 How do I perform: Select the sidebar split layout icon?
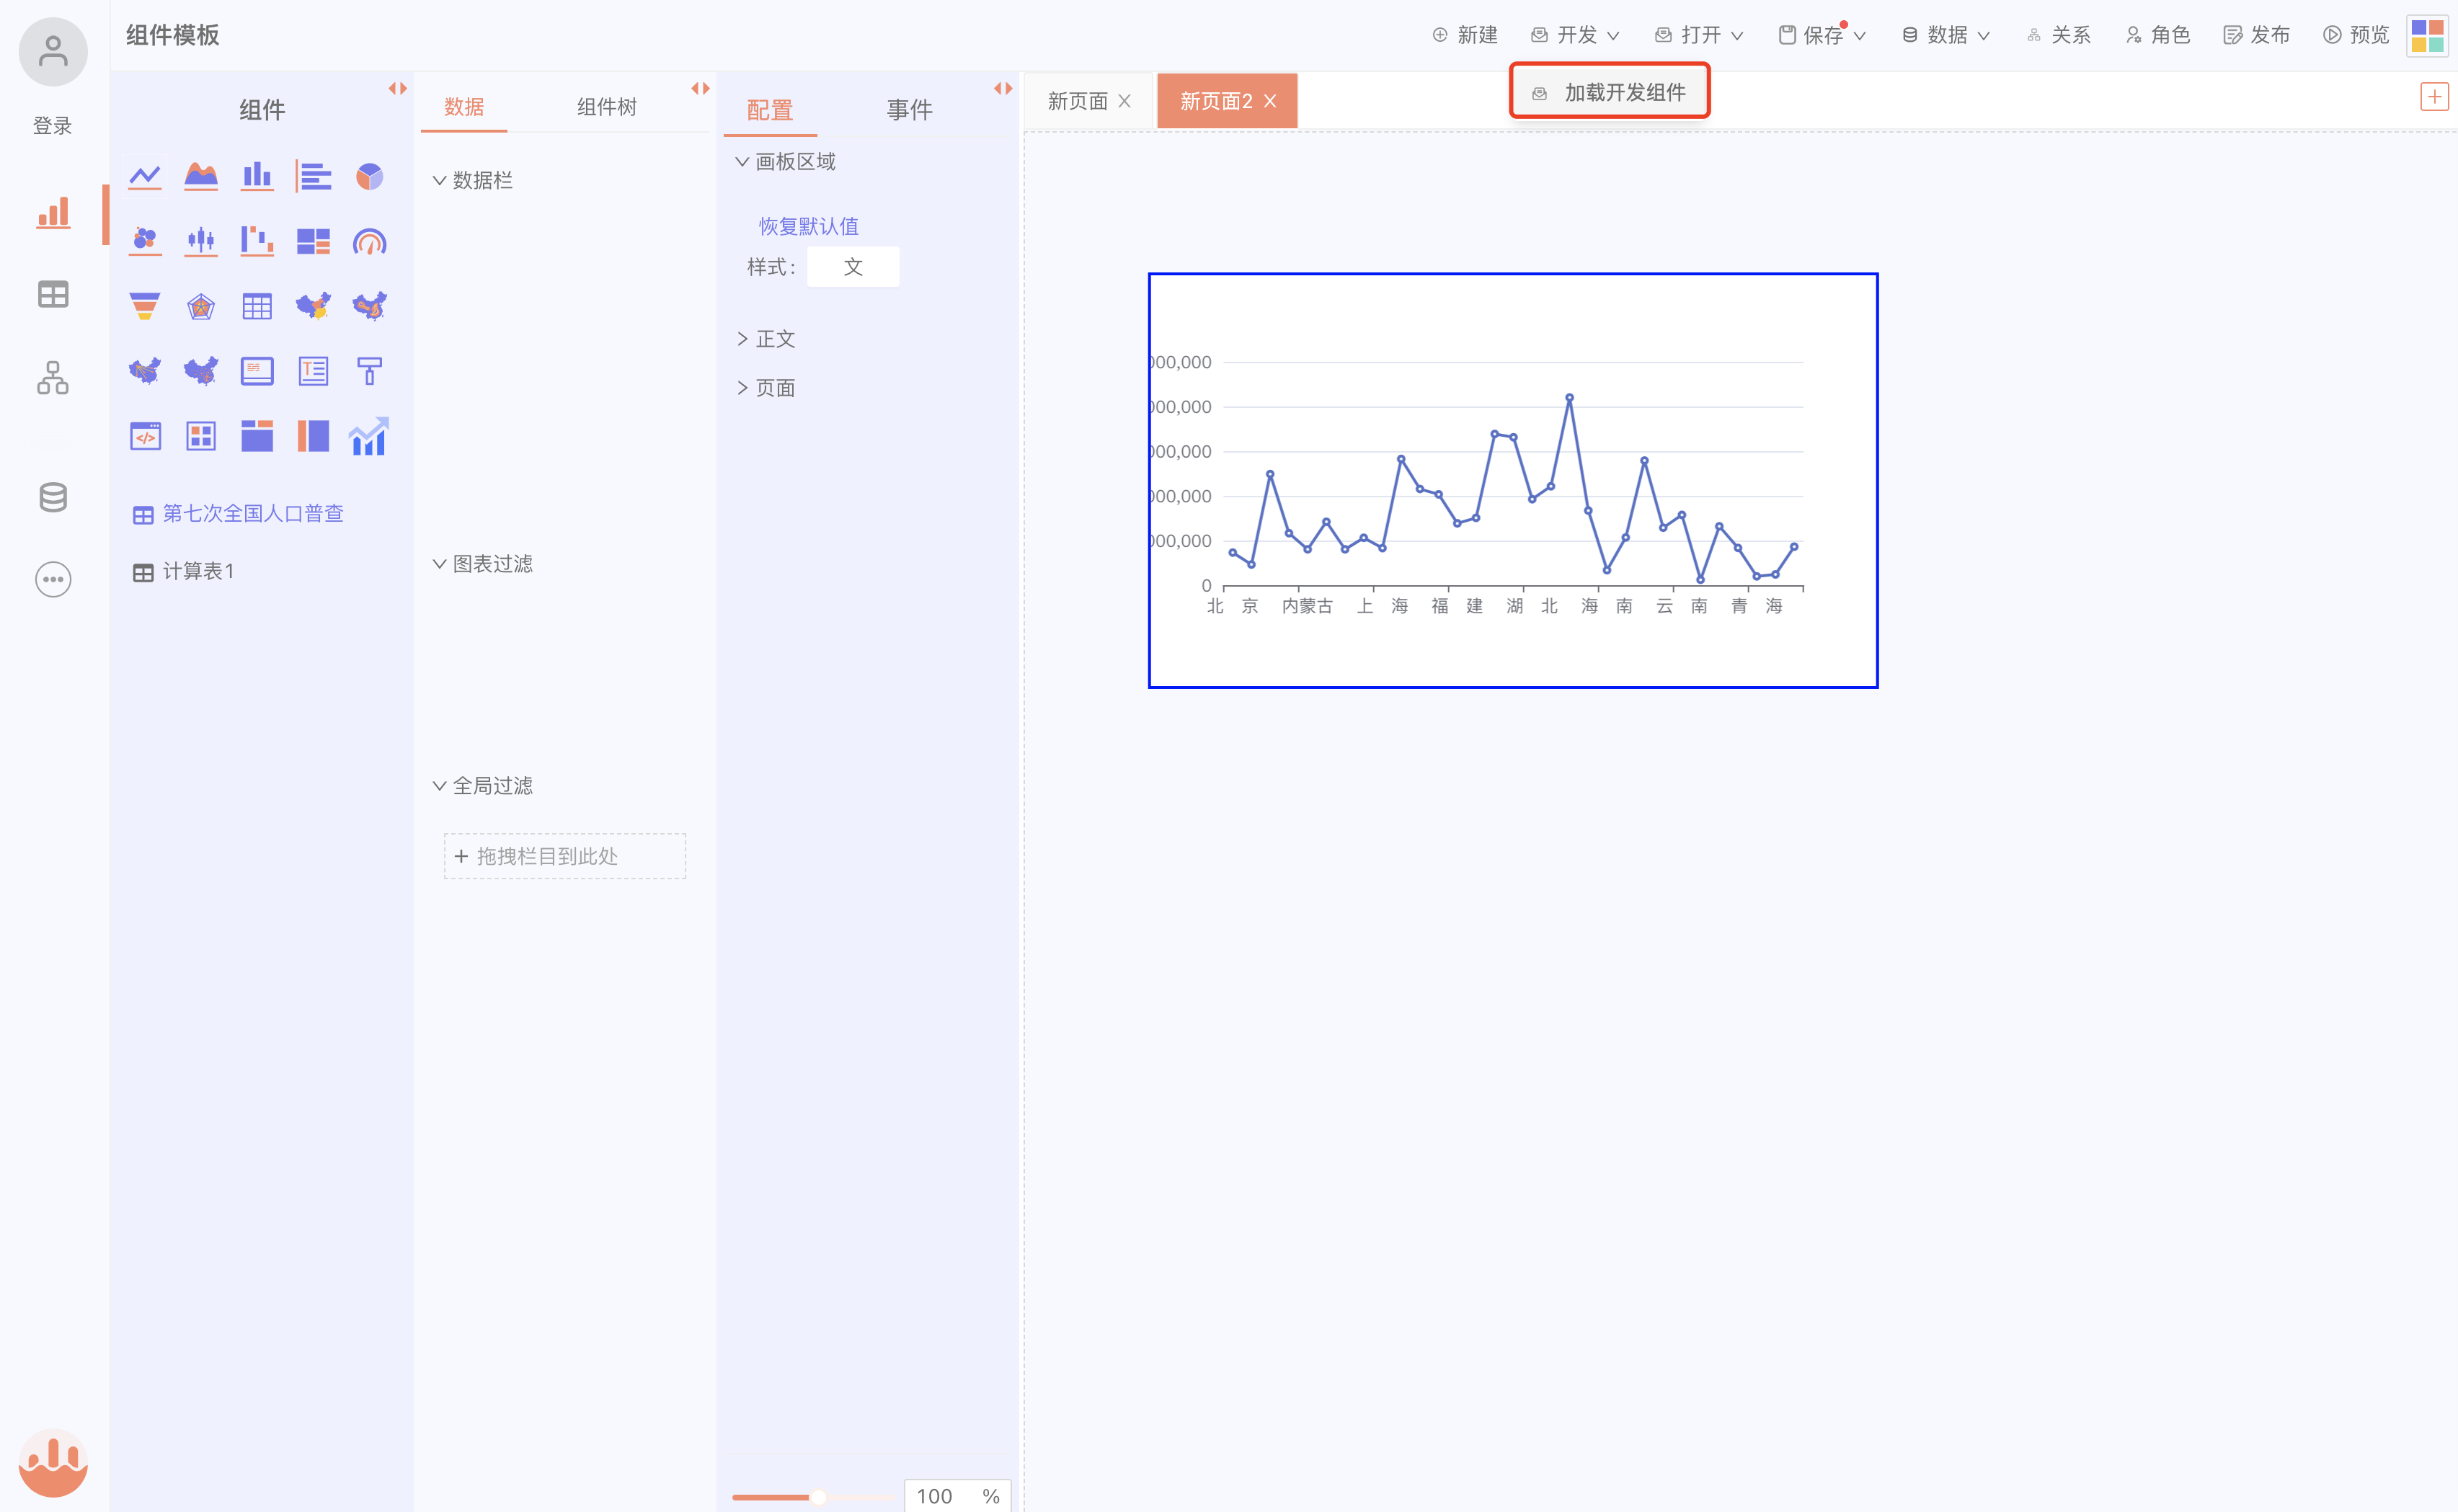[x=313, y=436]
